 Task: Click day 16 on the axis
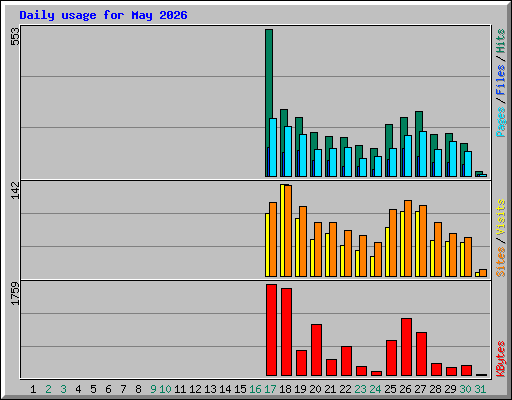point(255,389)
